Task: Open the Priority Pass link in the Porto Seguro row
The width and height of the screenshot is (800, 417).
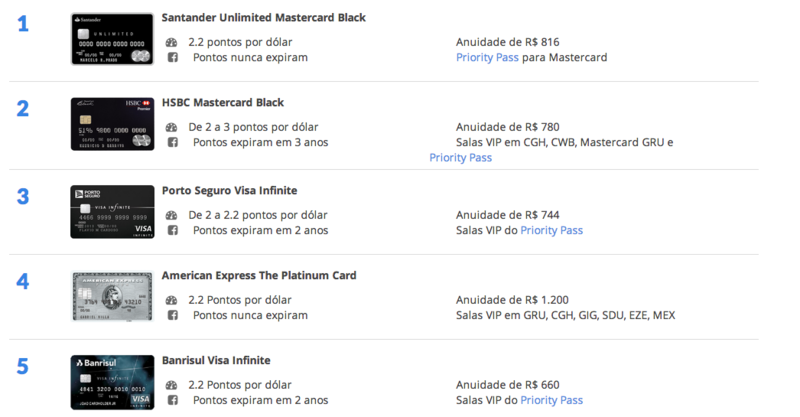Action: point(552,230)
